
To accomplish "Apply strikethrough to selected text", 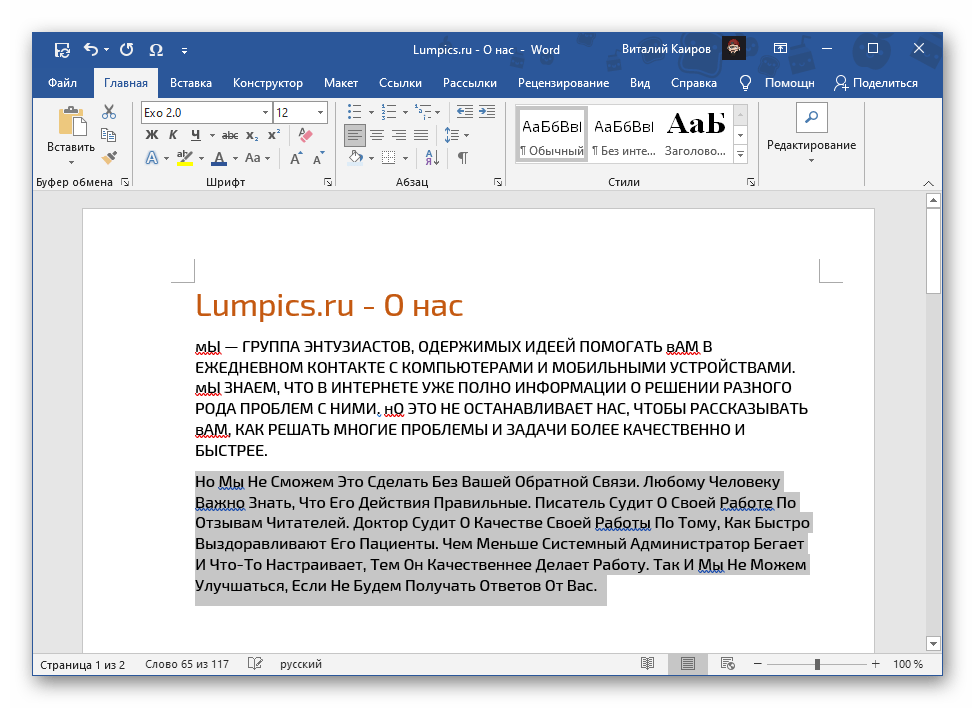I will (x=231, y=134).
